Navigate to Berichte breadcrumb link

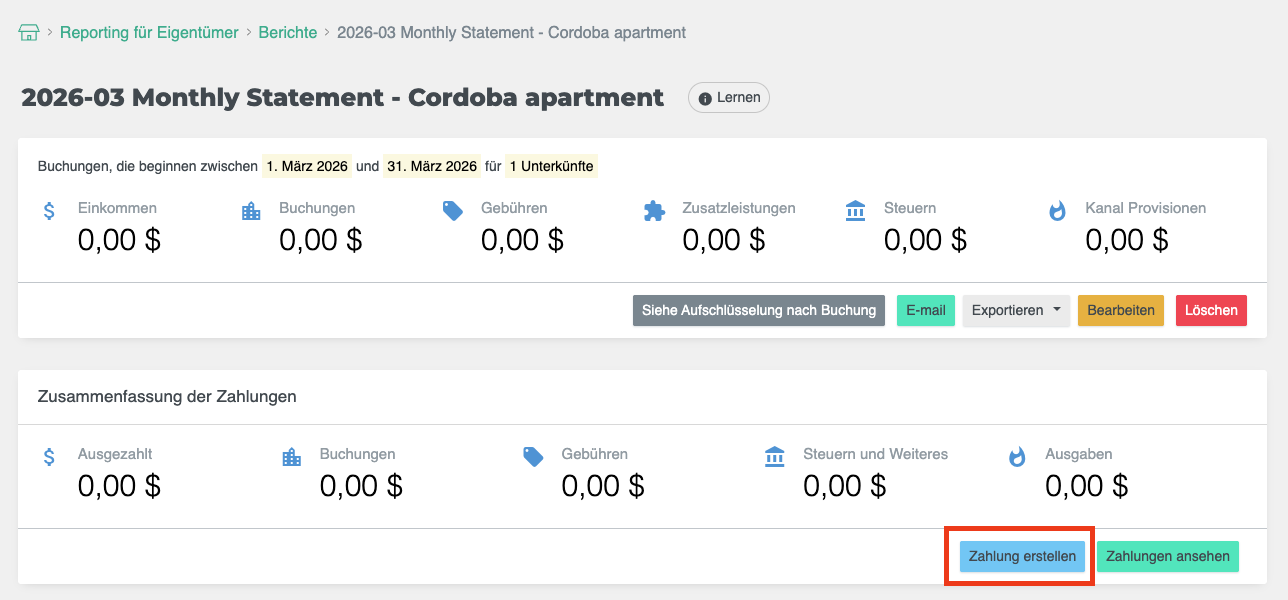288,33
